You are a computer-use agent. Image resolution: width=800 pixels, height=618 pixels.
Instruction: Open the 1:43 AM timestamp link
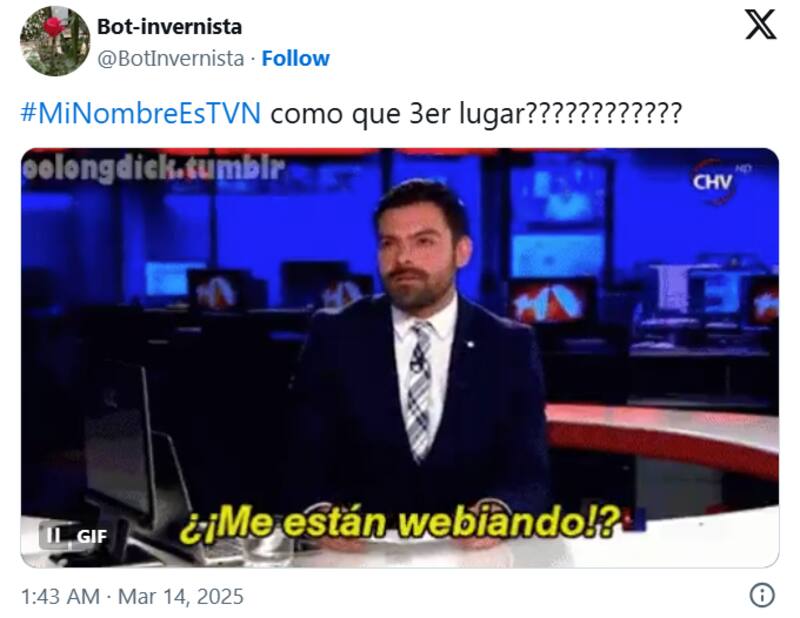tap(60, 596)
